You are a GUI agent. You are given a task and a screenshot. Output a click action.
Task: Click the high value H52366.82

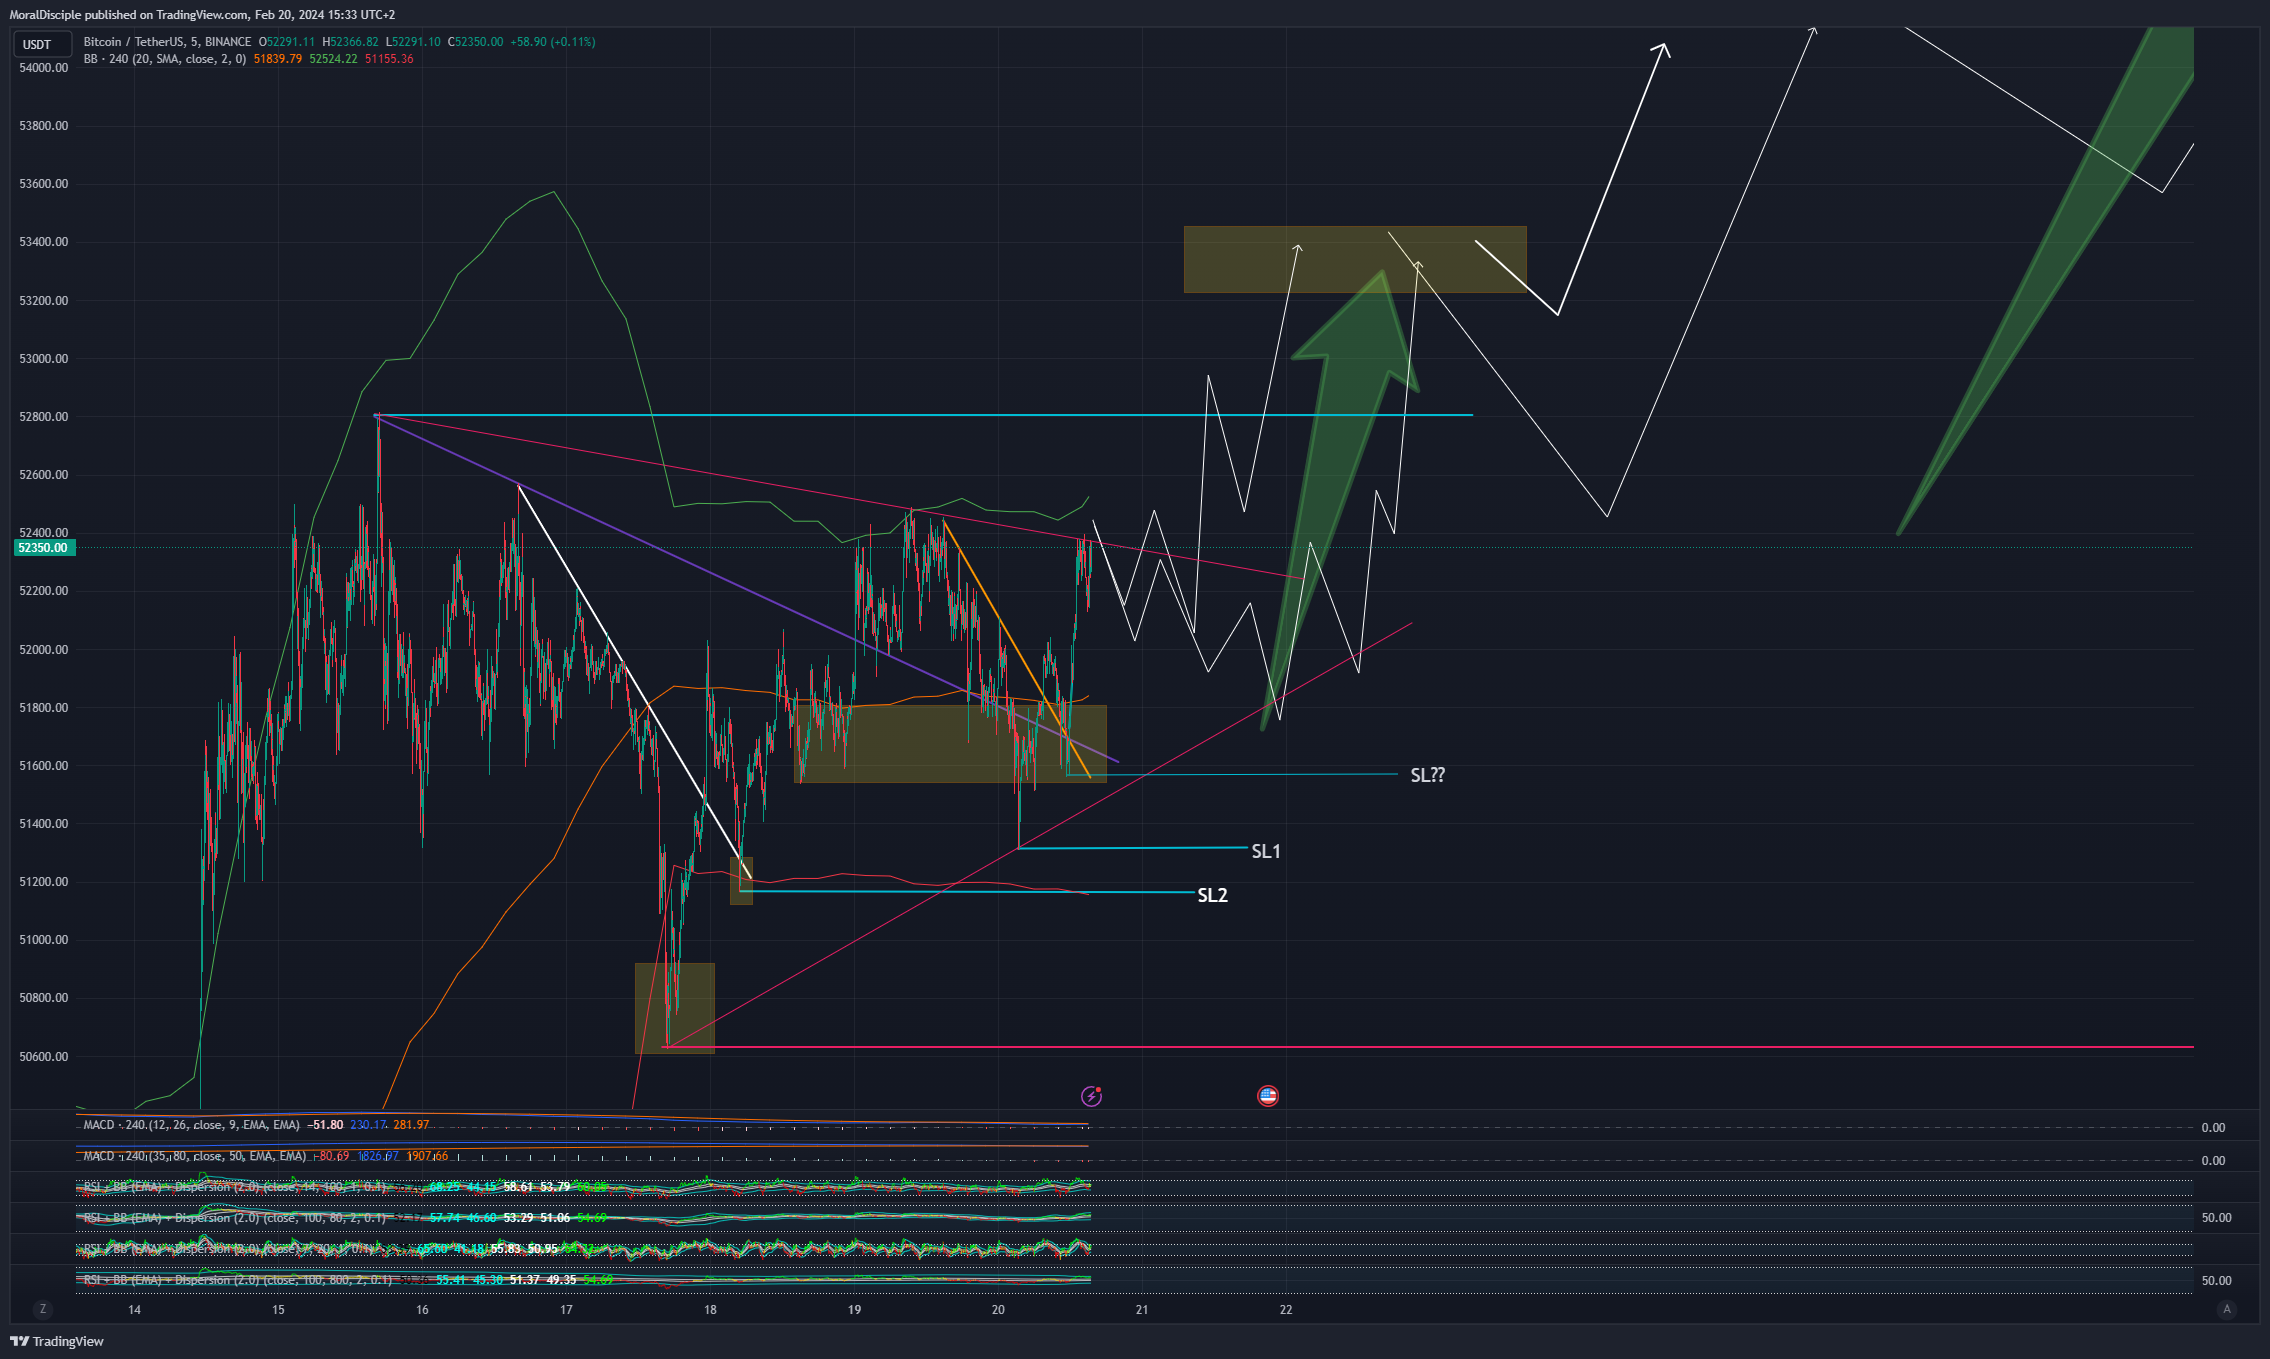click(351, 42)
